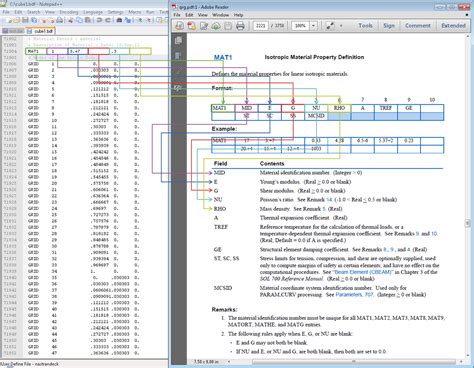Click the Redo icon in Notepad++ toolbar
Viewport: 474px width, 368px height.
108,20
